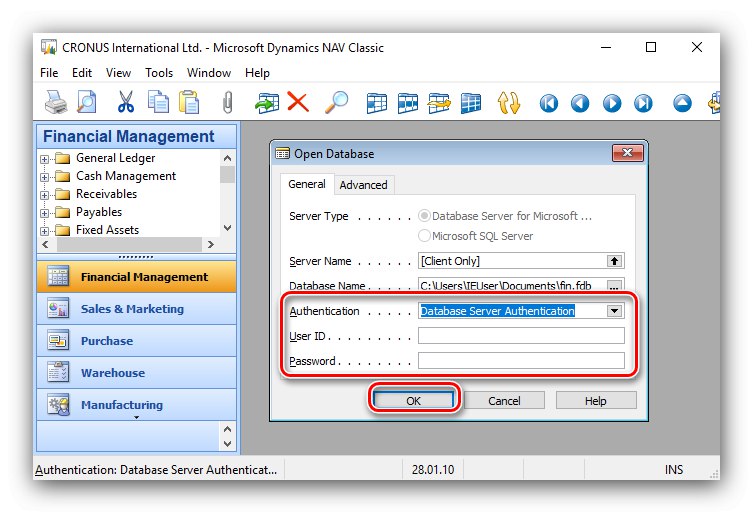This screenshot has height=513, width=753.
Task: Click the Sort arrows toolbar icon
Action: (509, 103)
